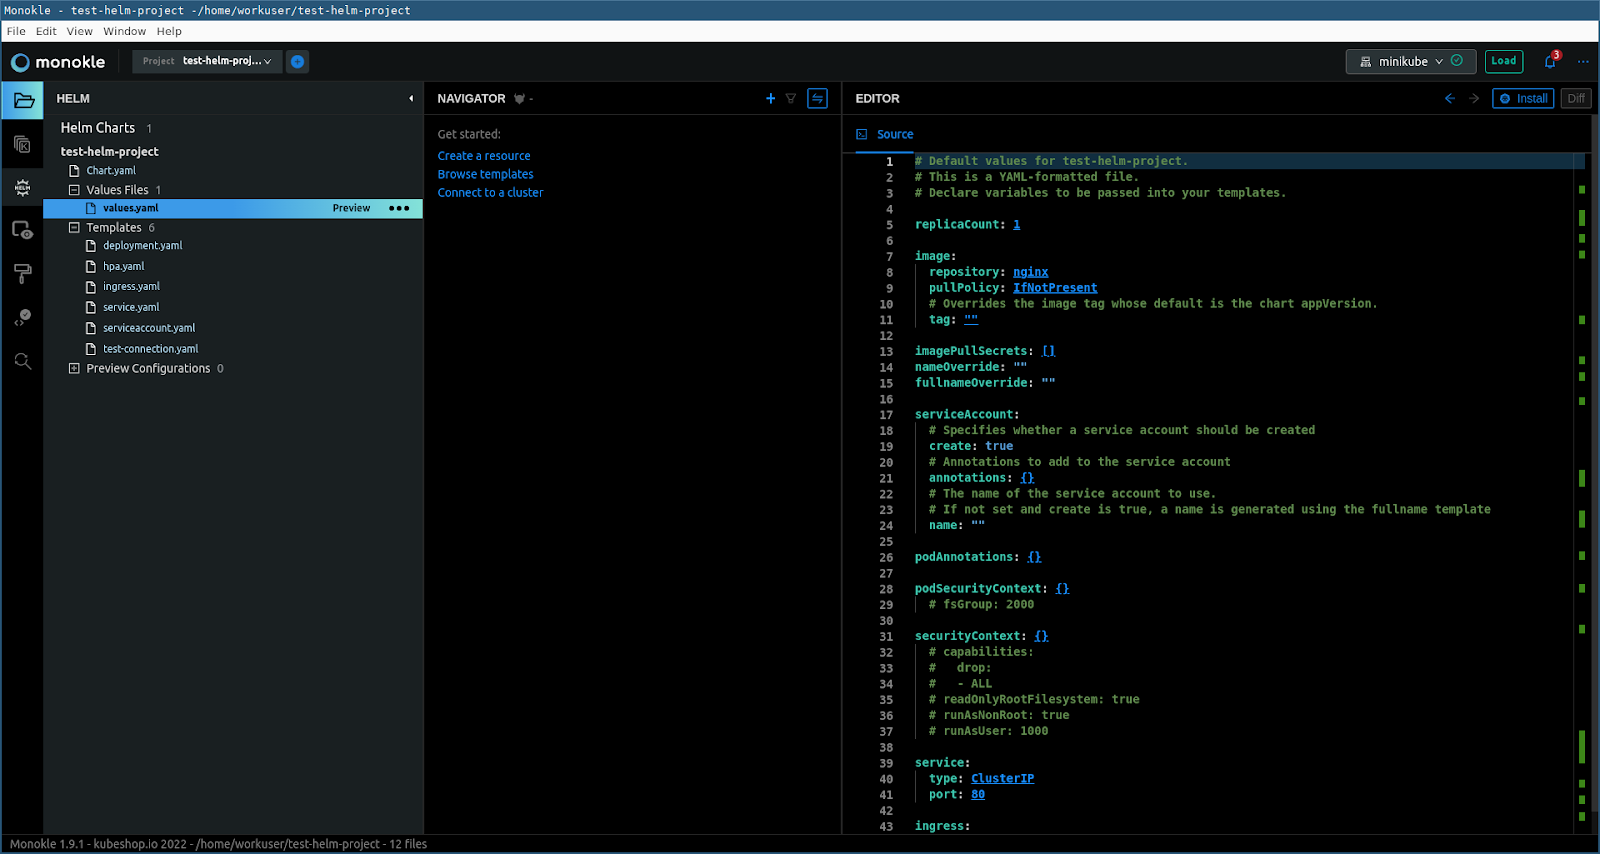Screen dimensions: 1600x854
Task: Collapse the Templates tree node
Action: [74, 228]
